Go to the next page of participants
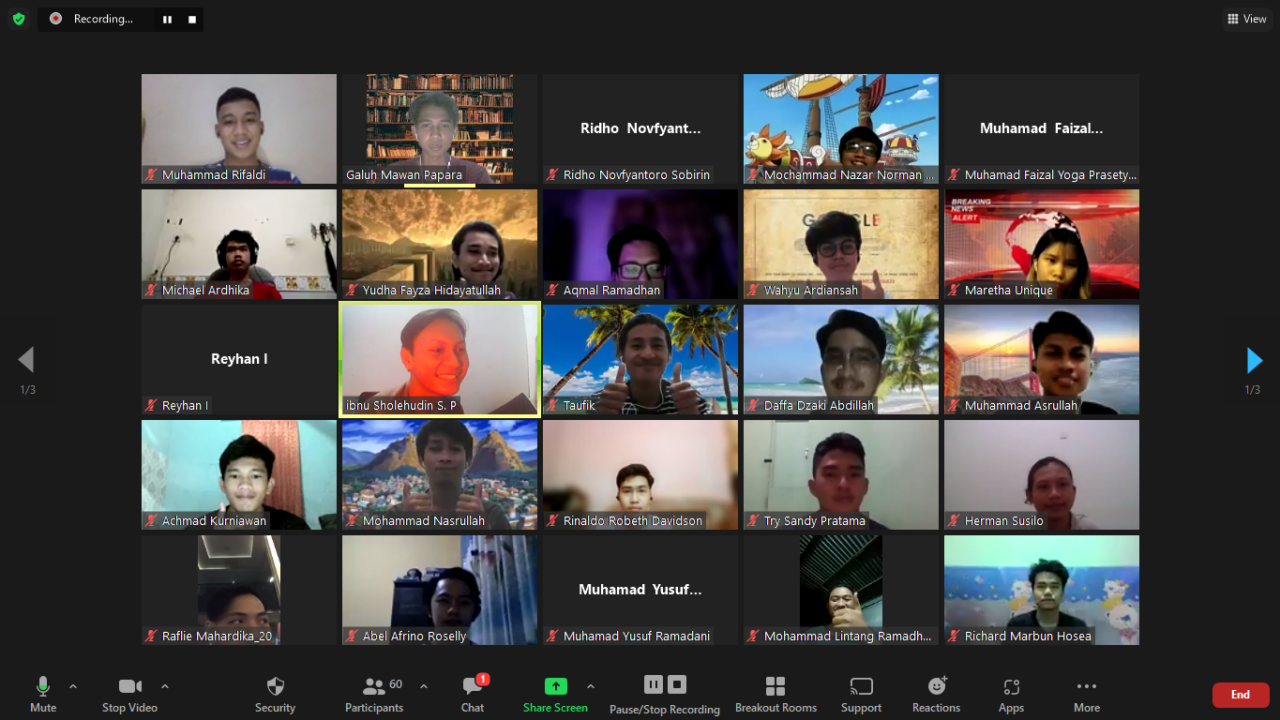This screenshot has width=1280, height=720. pyautogui.click(x=1254, y=360)
